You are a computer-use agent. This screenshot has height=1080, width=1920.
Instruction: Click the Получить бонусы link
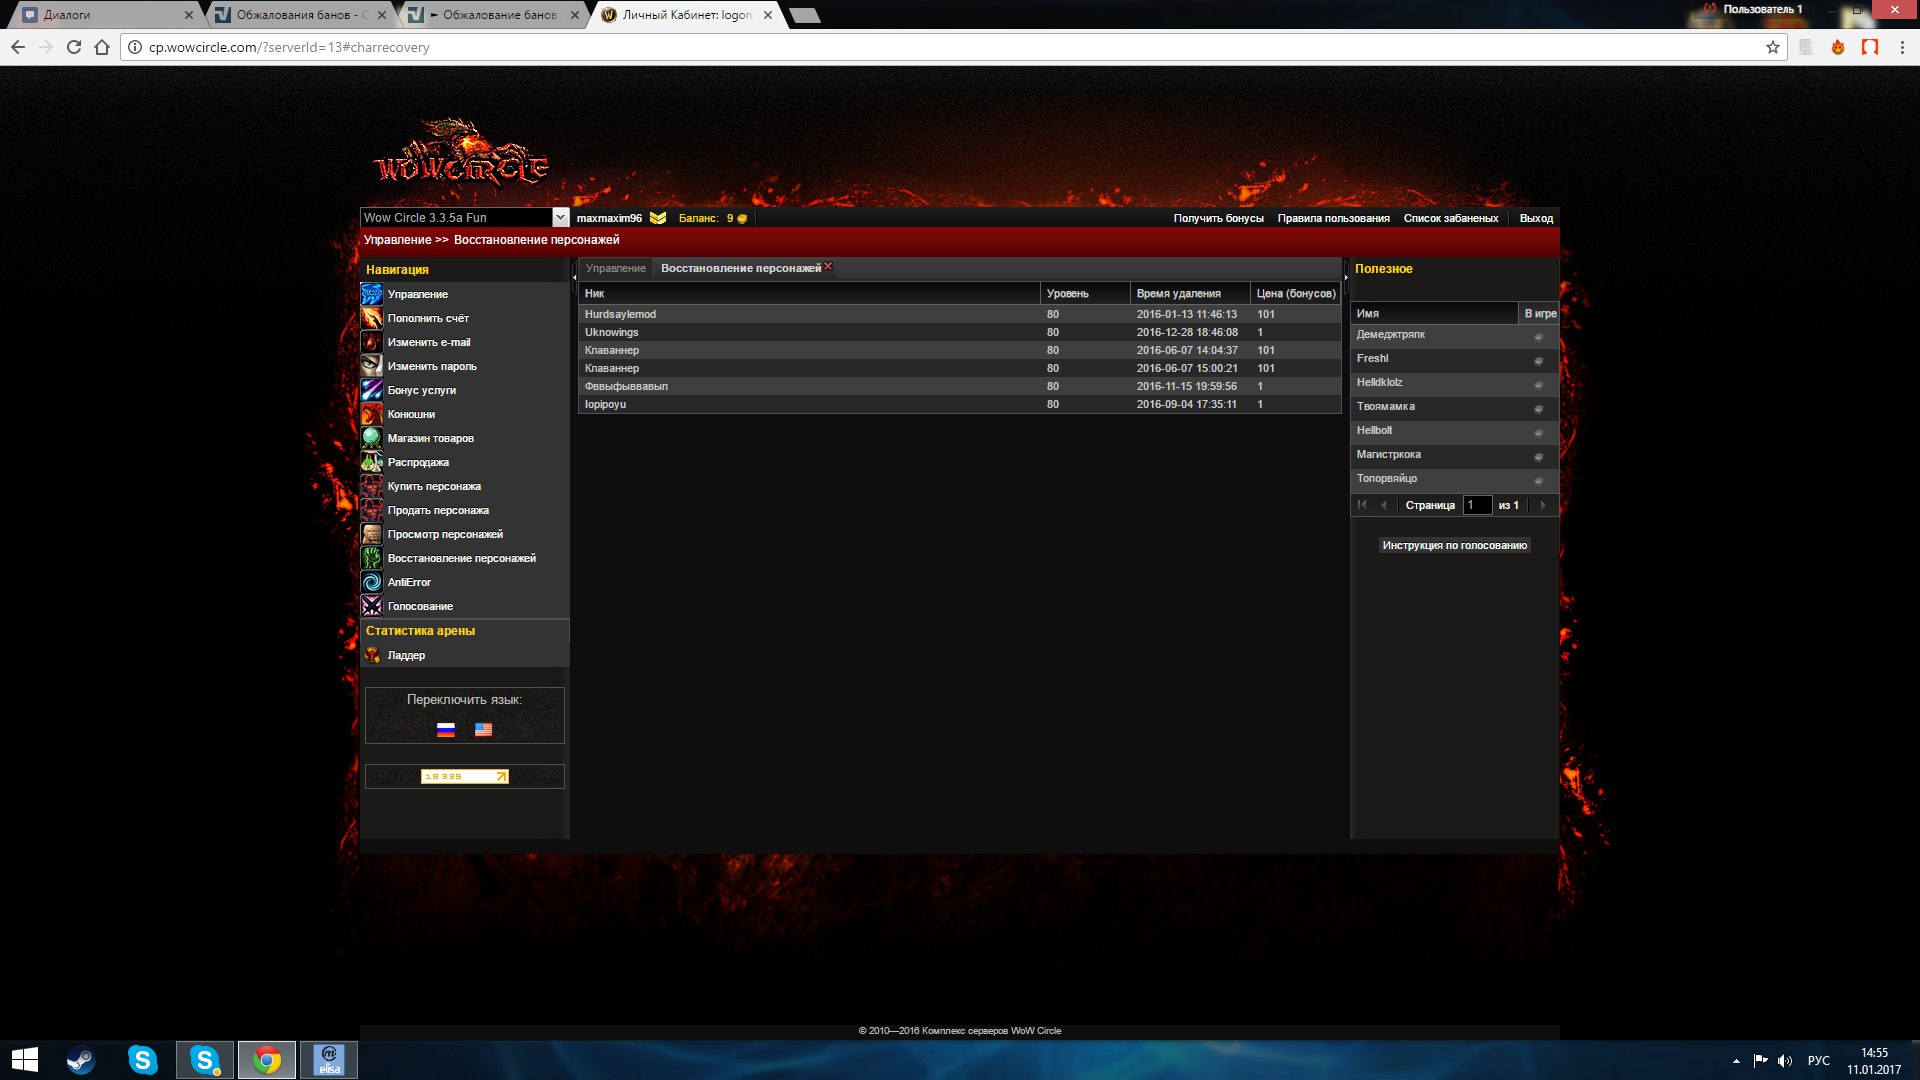tap(1218, 218)
